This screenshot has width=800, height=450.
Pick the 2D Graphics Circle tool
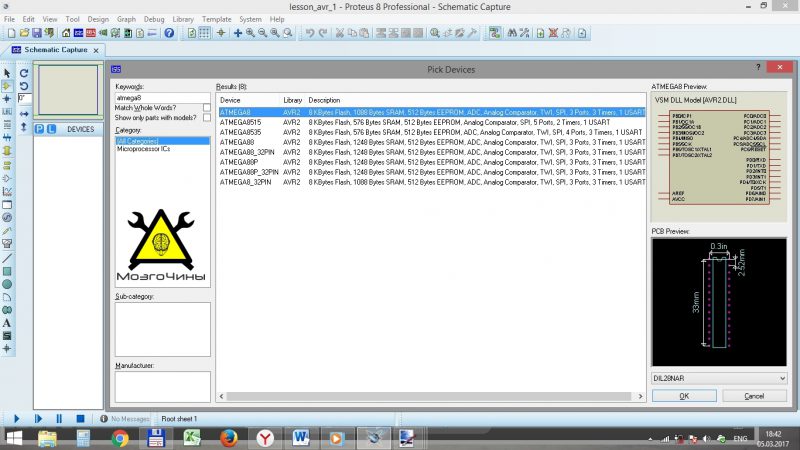tap(7, 284)
